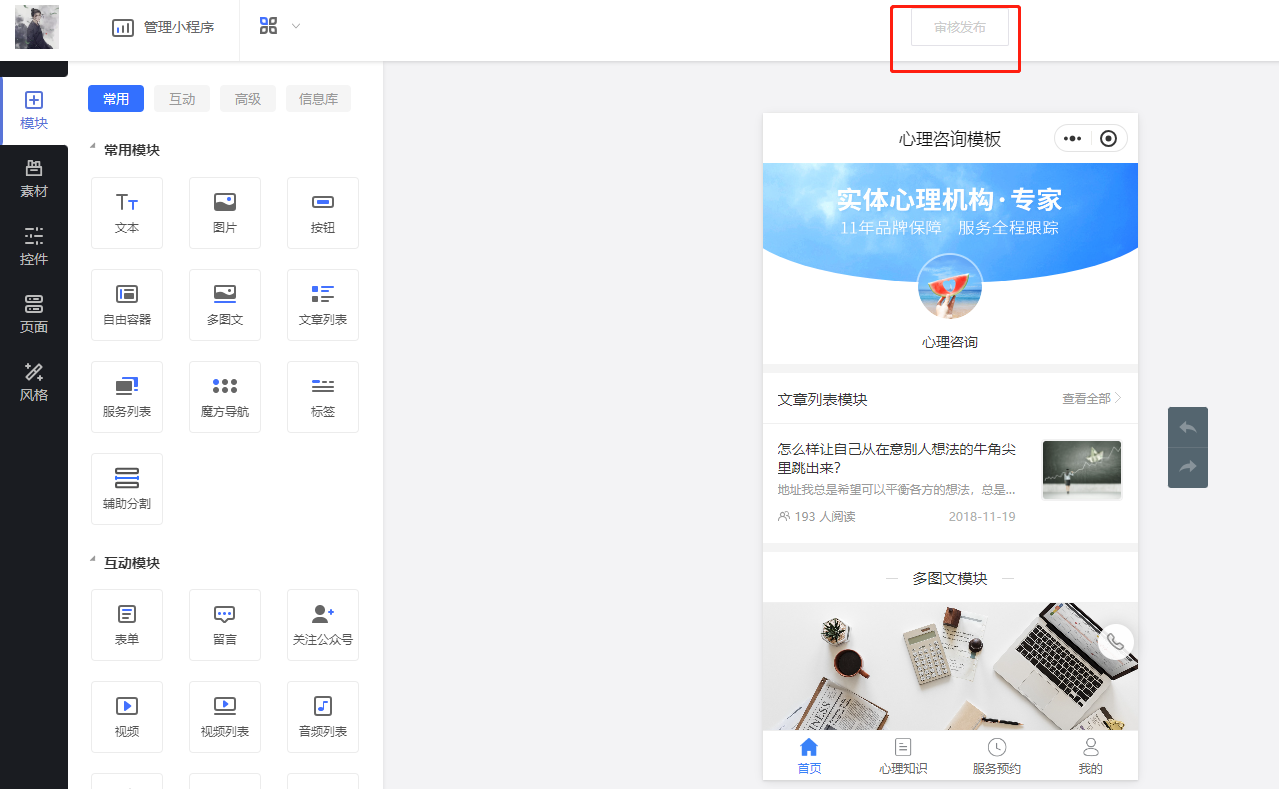
Task: Select the 服务预约 bottom tab
Action: tap(997, 756)
